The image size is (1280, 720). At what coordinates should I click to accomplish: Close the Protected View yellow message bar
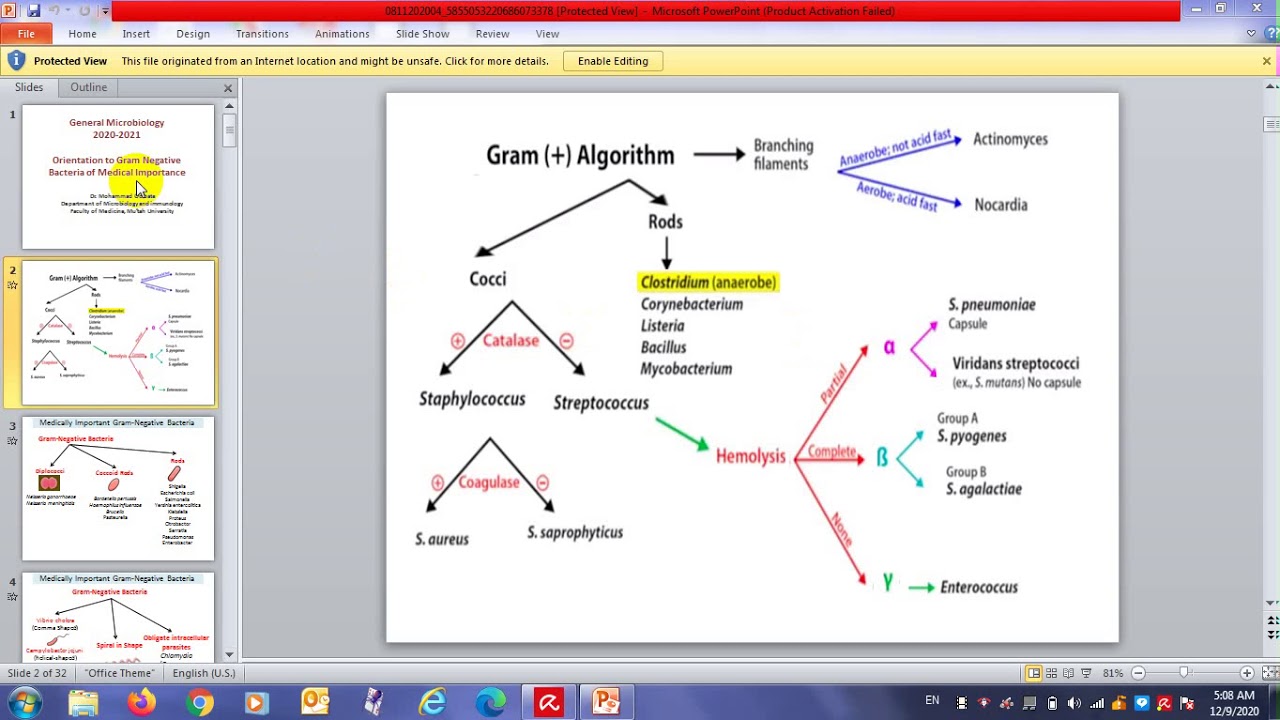pos(1266,61)
